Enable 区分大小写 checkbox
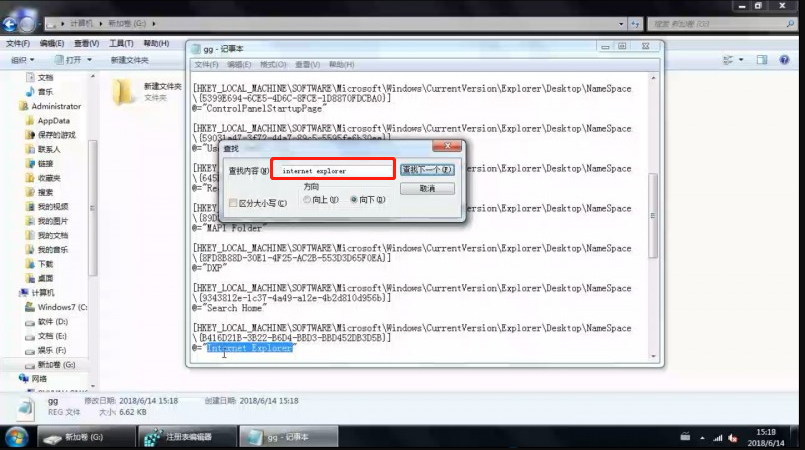 (233, 201)
